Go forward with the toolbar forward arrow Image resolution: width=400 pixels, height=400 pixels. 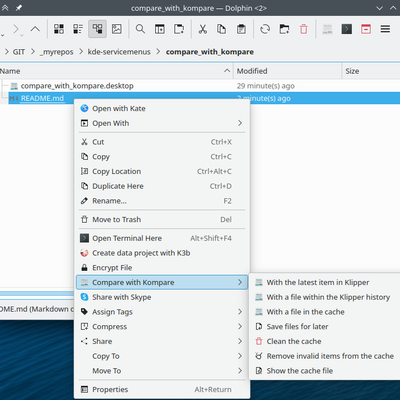coord(16,29)
